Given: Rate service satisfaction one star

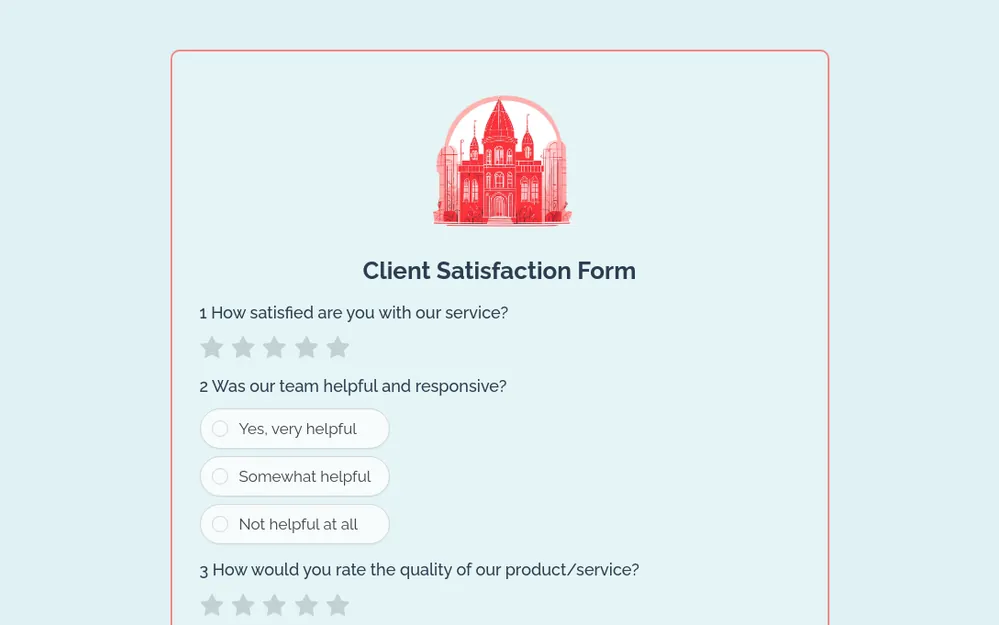Looking at the screenshot, I should (x=212, y=347).
